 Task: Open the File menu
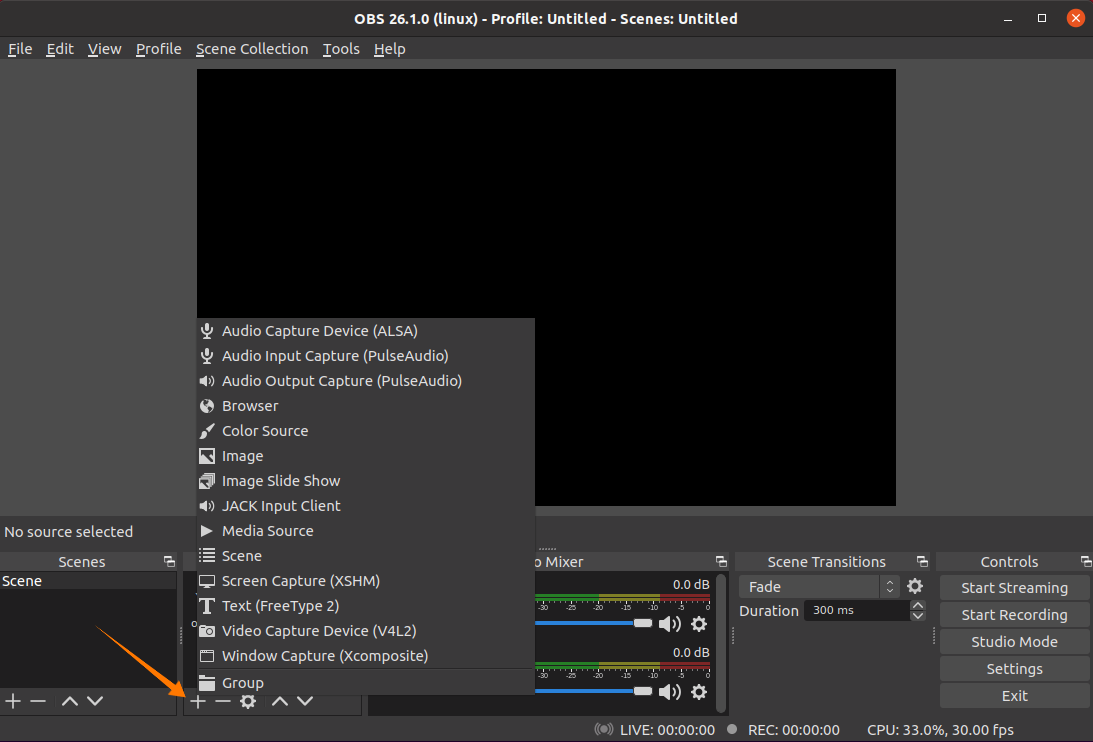click(20, 49)
